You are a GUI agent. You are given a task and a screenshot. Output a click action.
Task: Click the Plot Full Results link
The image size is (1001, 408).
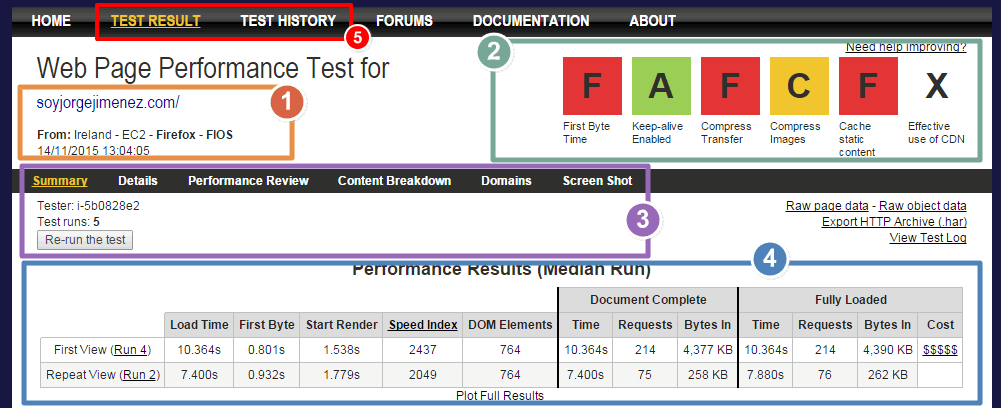[500, 396]
